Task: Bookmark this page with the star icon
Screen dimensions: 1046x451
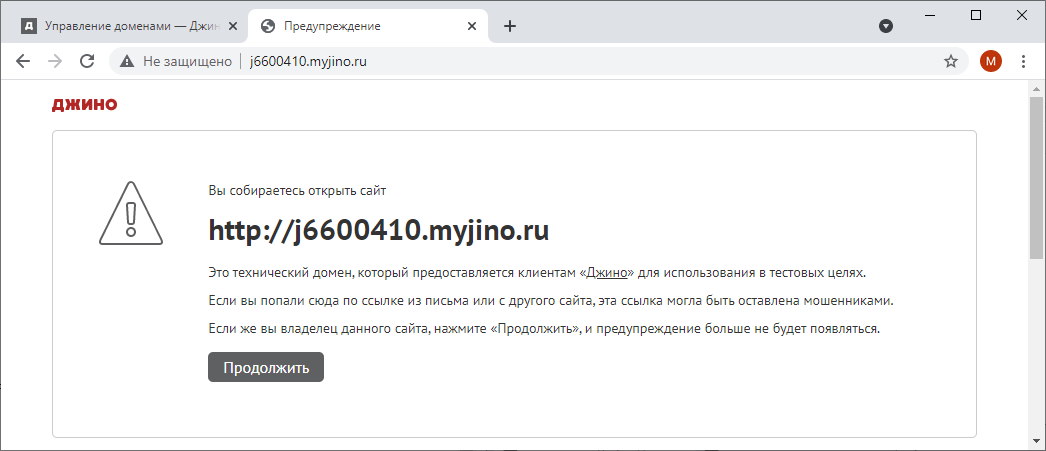Action: 951,61
